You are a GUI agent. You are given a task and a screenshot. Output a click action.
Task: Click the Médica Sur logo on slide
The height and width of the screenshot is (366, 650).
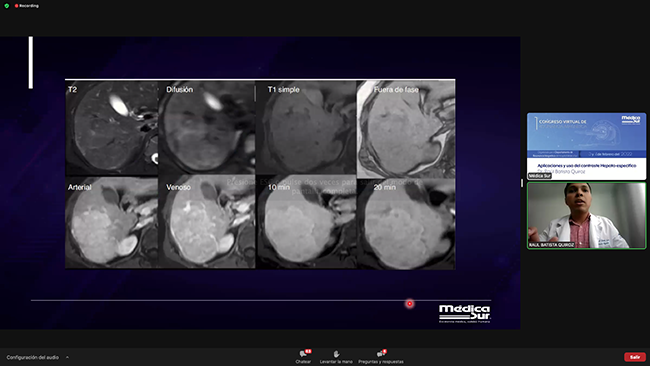click(x=465, y=314)
